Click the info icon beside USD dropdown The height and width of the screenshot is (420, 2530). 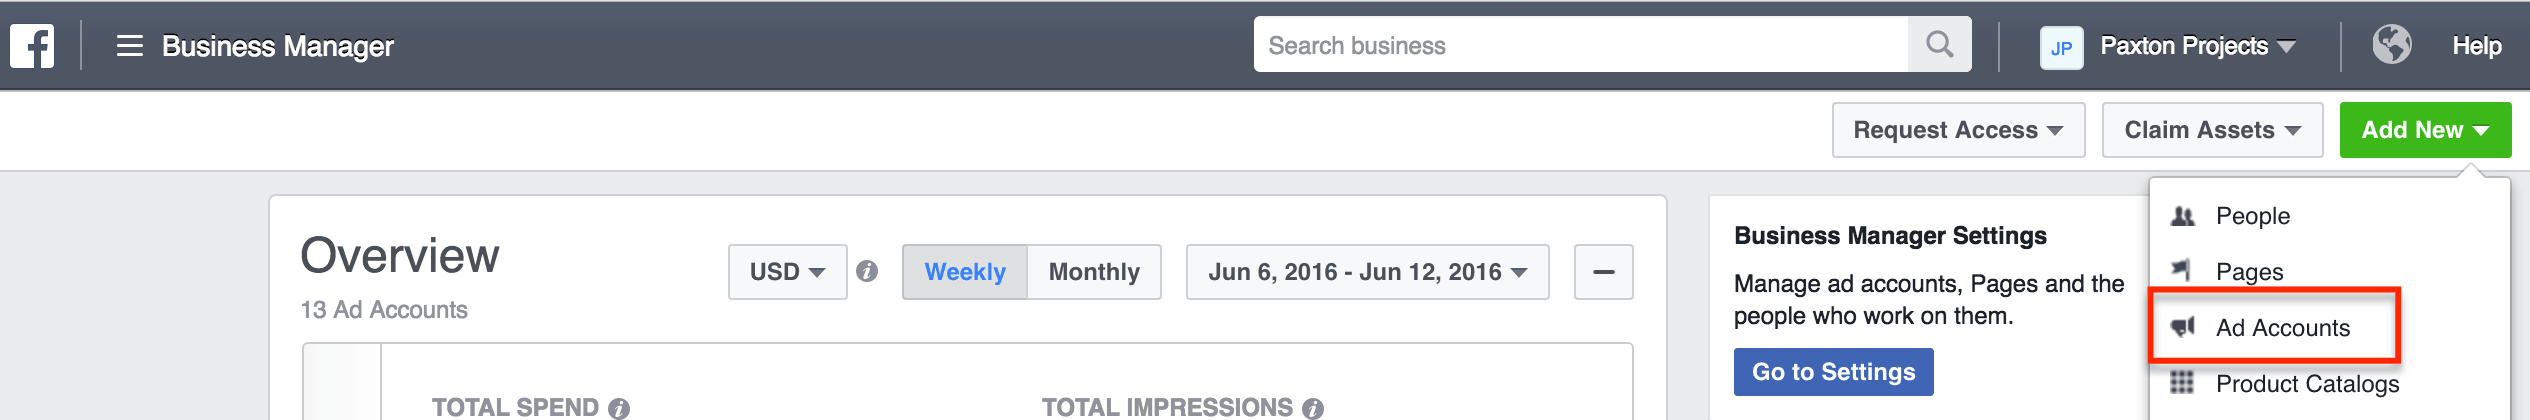(x=867, y=272)
